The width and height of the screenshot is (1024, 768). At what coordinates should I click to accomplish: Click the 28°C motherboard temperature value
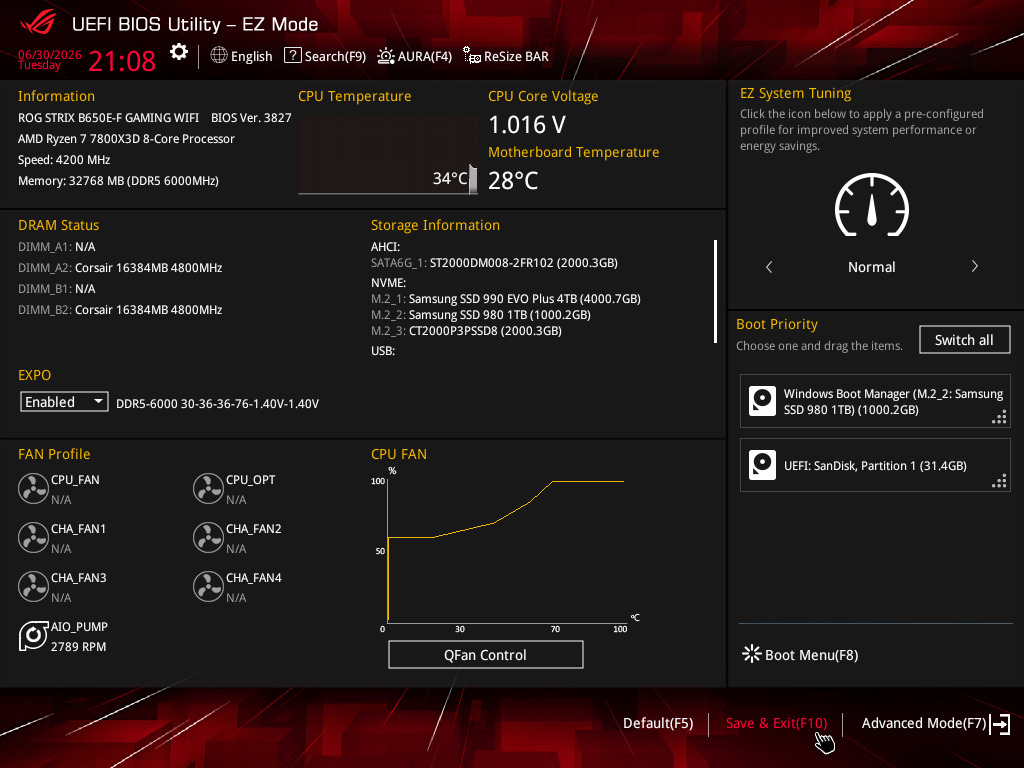[513, 180]
